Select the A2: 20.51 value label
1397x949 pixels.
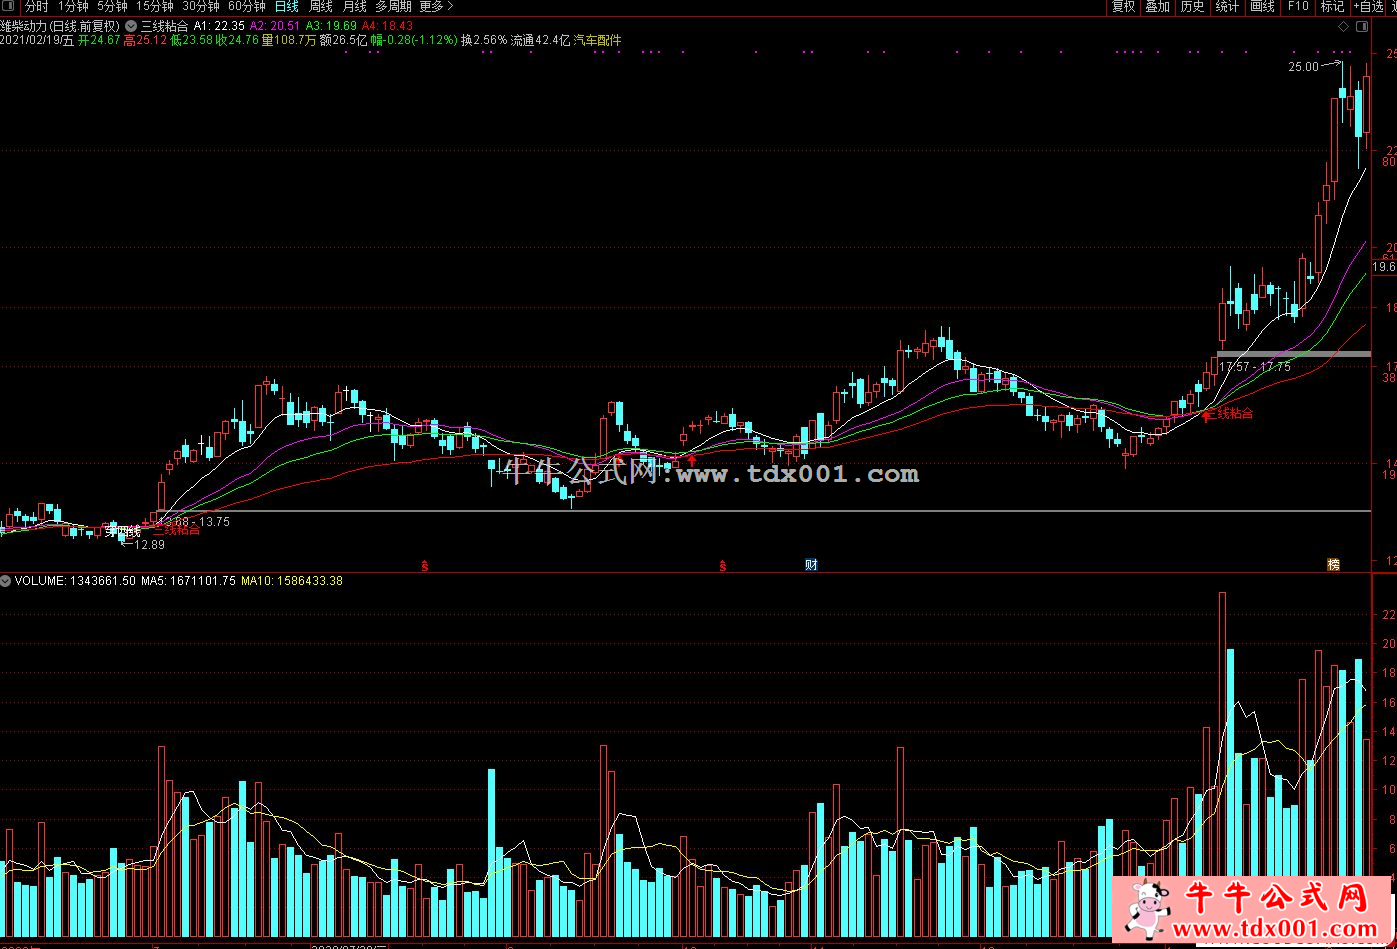275,26
